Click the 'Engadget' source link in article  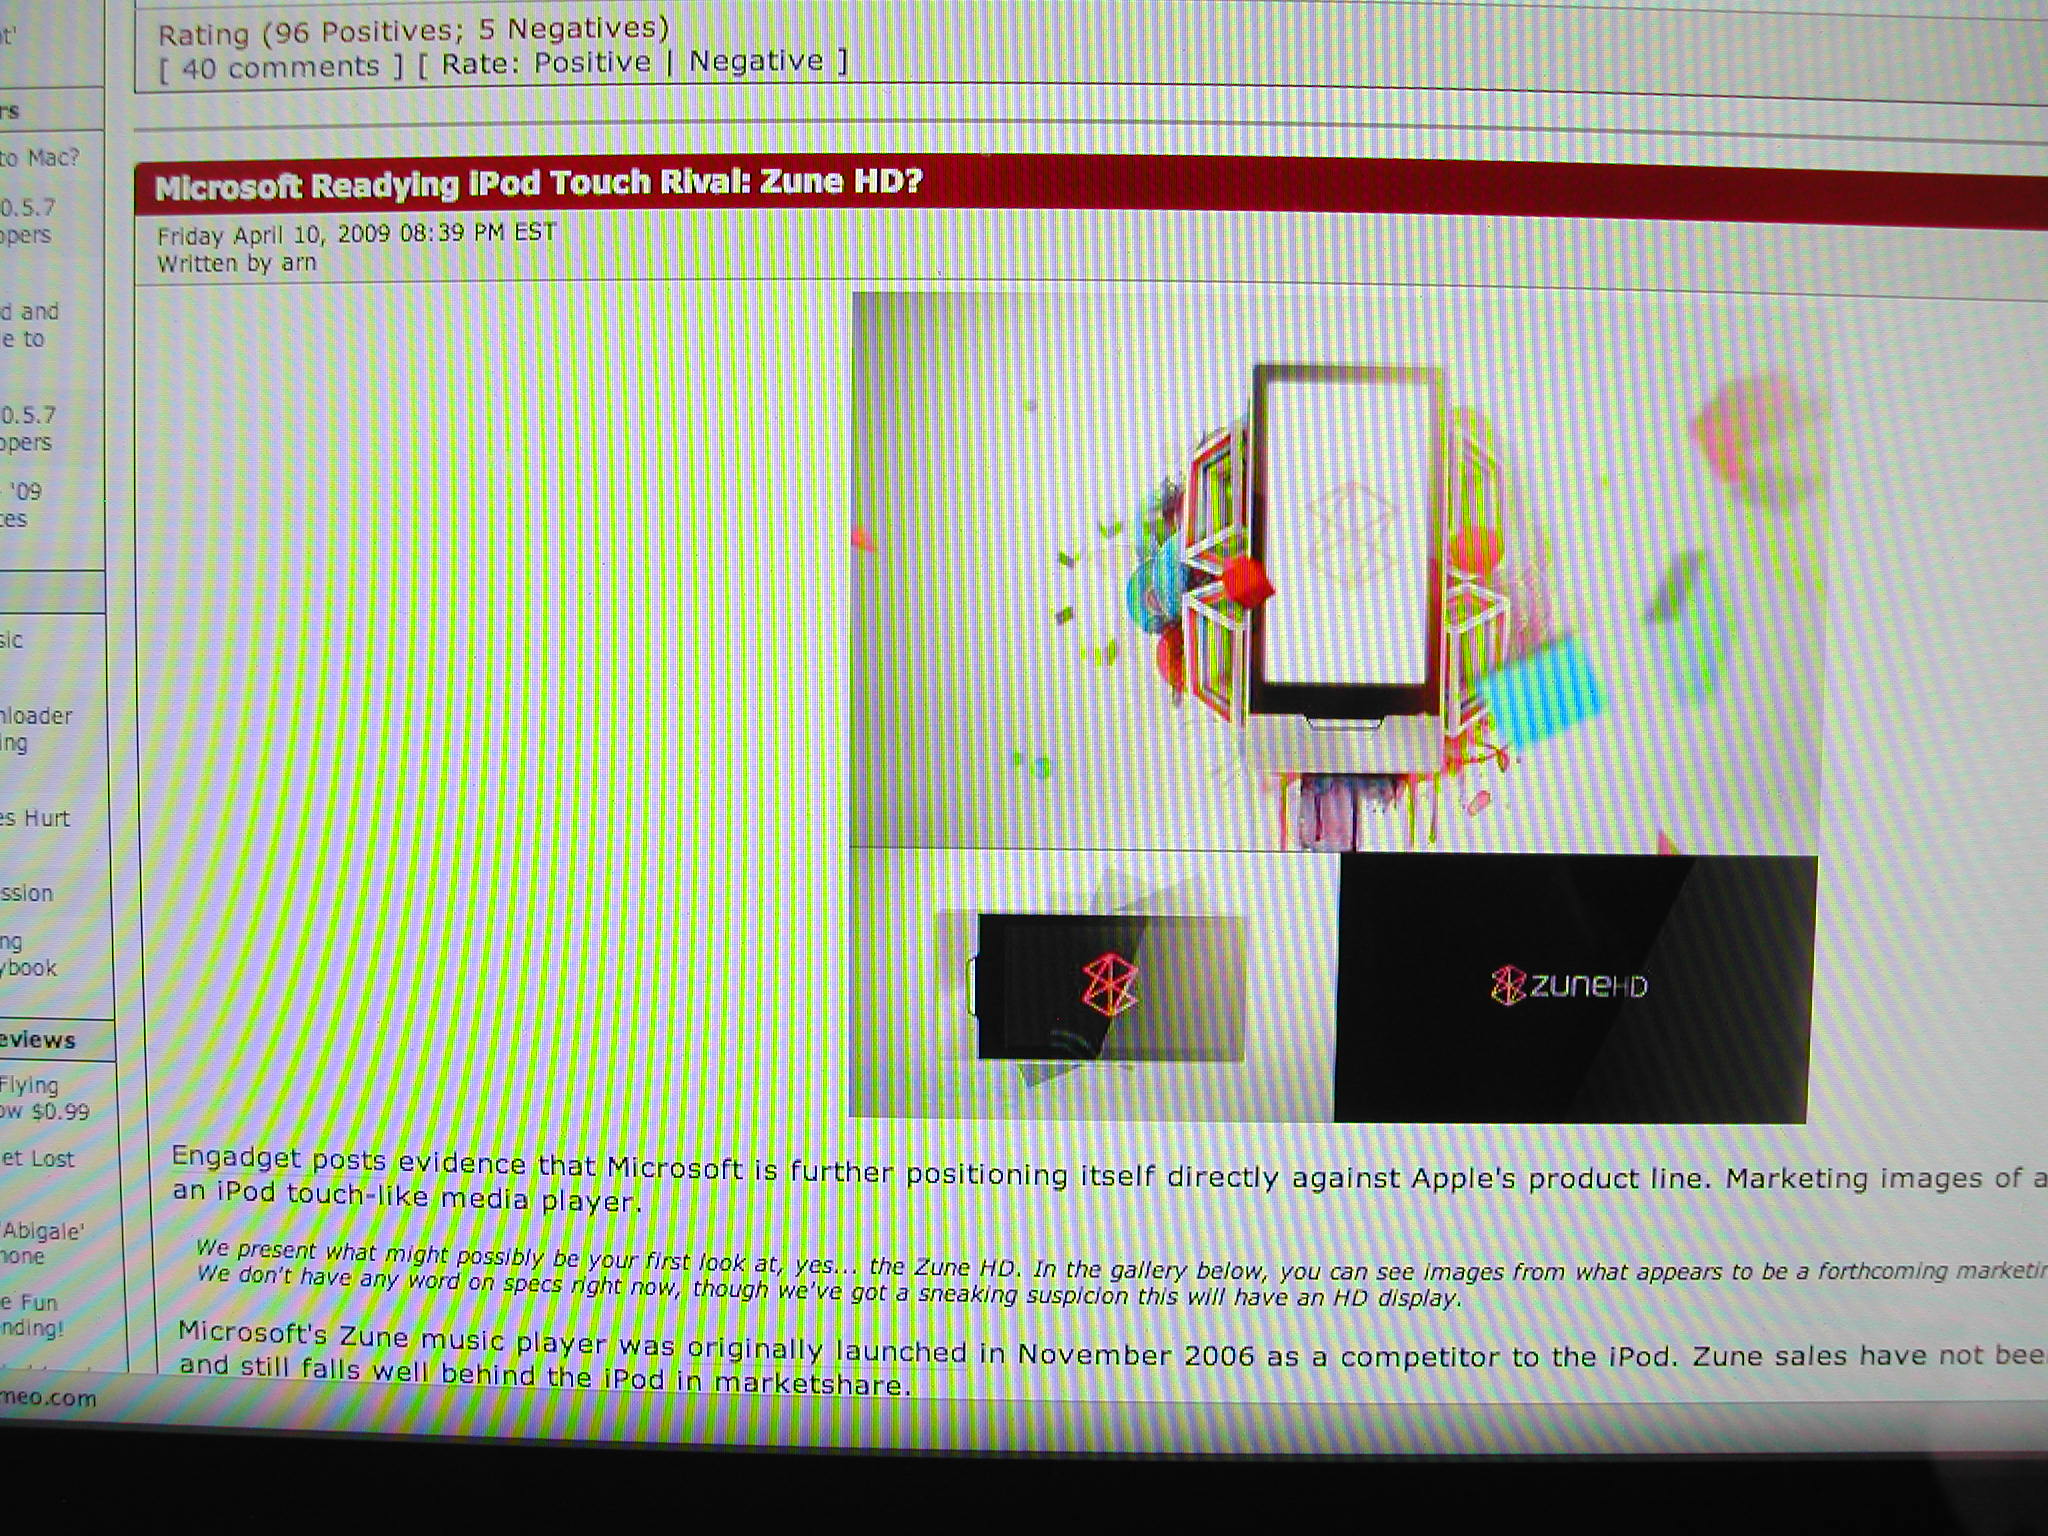[x=235, y=1157]
